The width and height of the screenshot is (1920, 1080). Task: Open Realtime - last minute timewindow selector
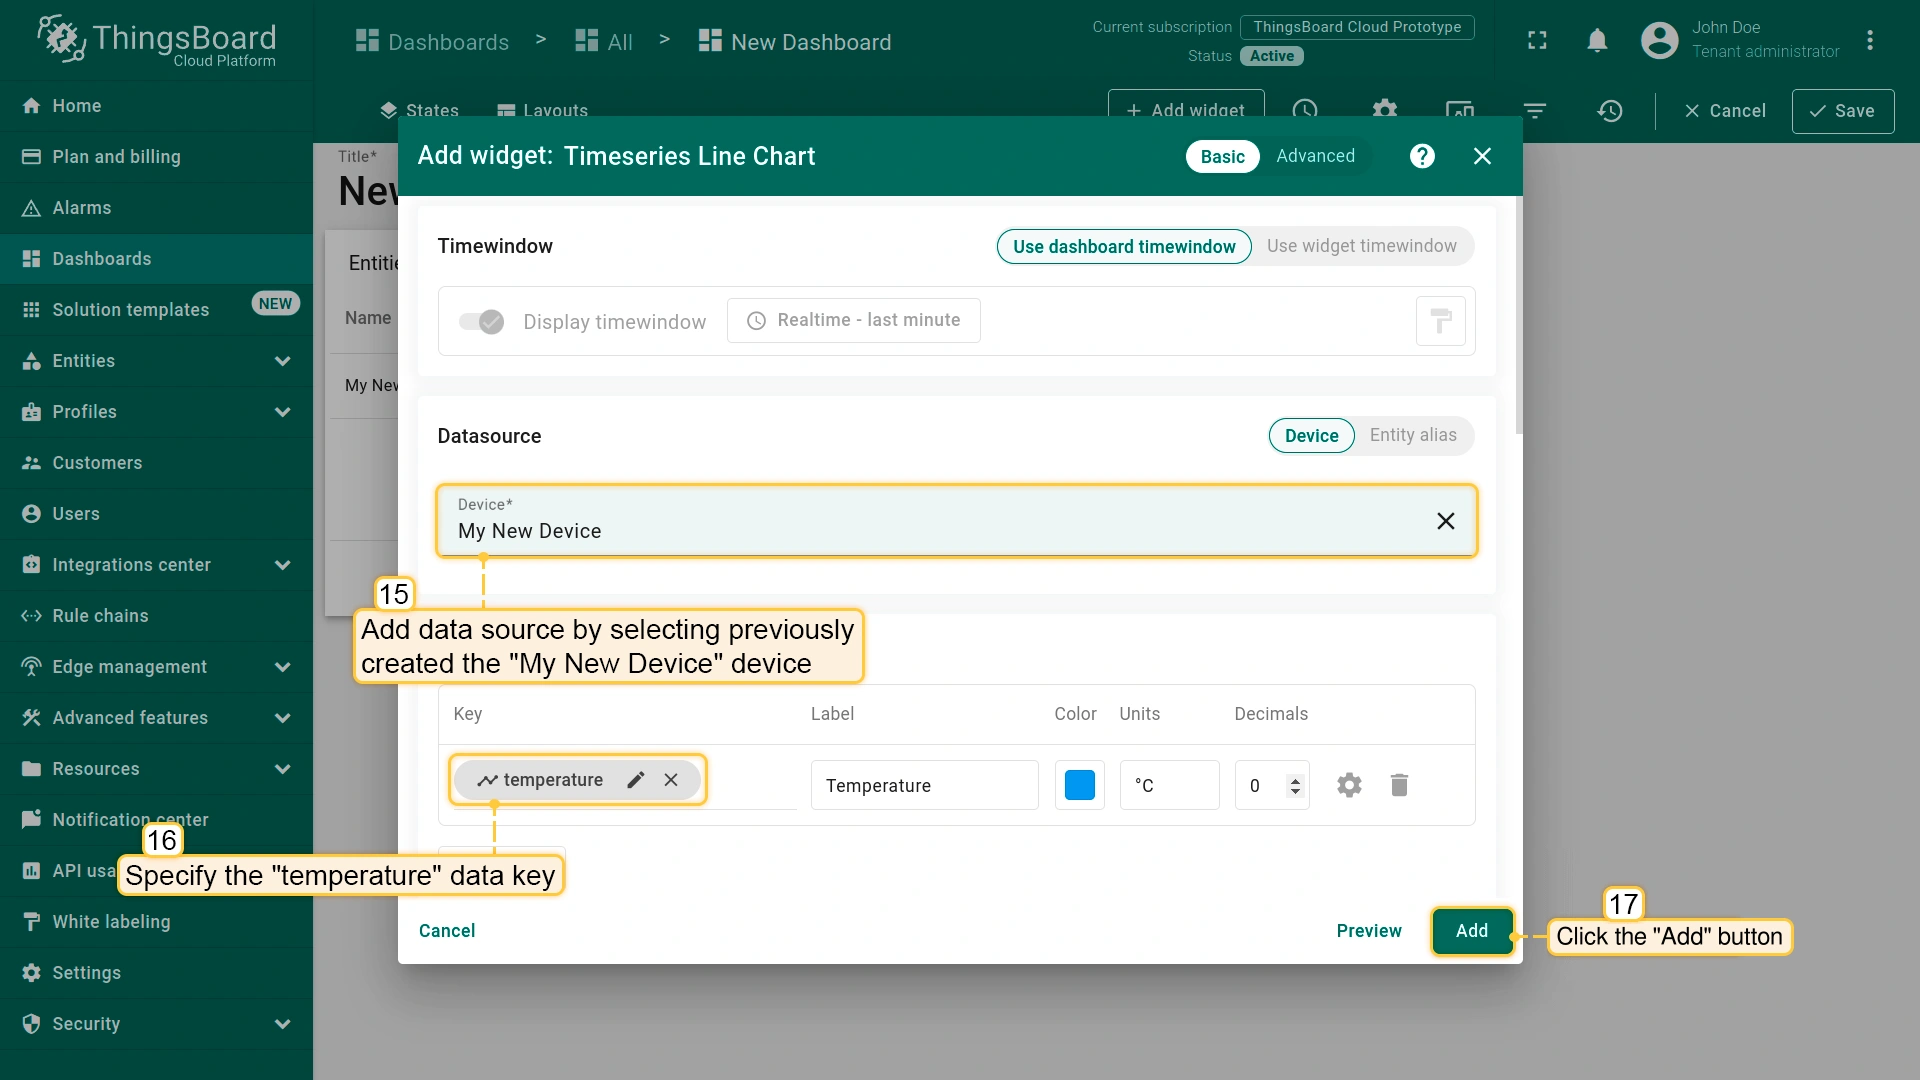click(x=853, y=320)
